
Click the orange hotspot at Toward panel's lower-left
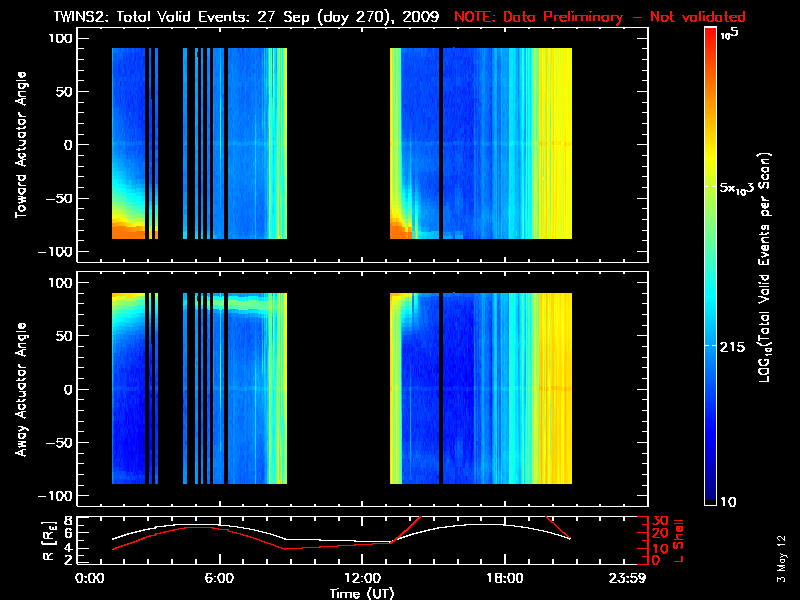[125, 230]
